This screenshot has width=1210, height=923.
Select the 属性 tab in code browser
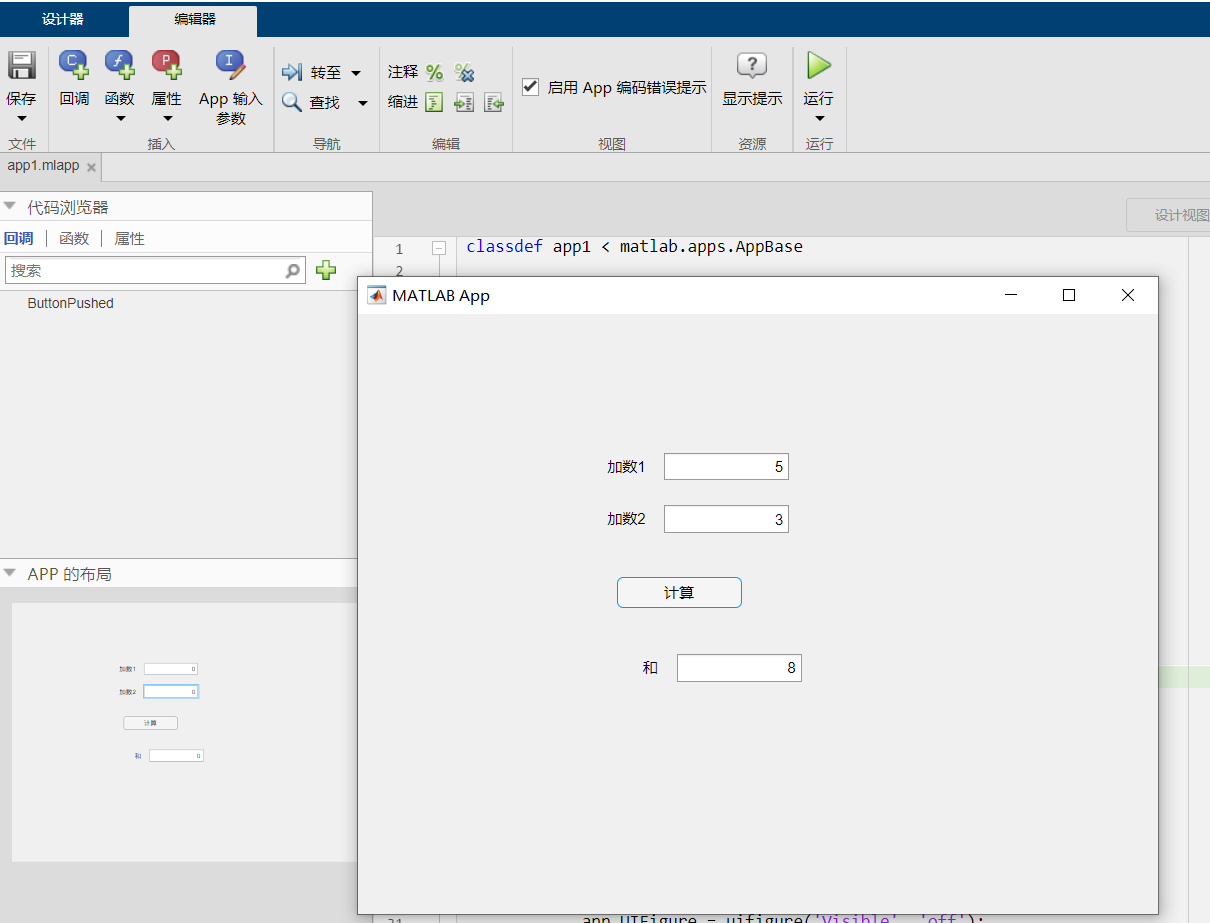pyautogui.click(x=130, y=238)
